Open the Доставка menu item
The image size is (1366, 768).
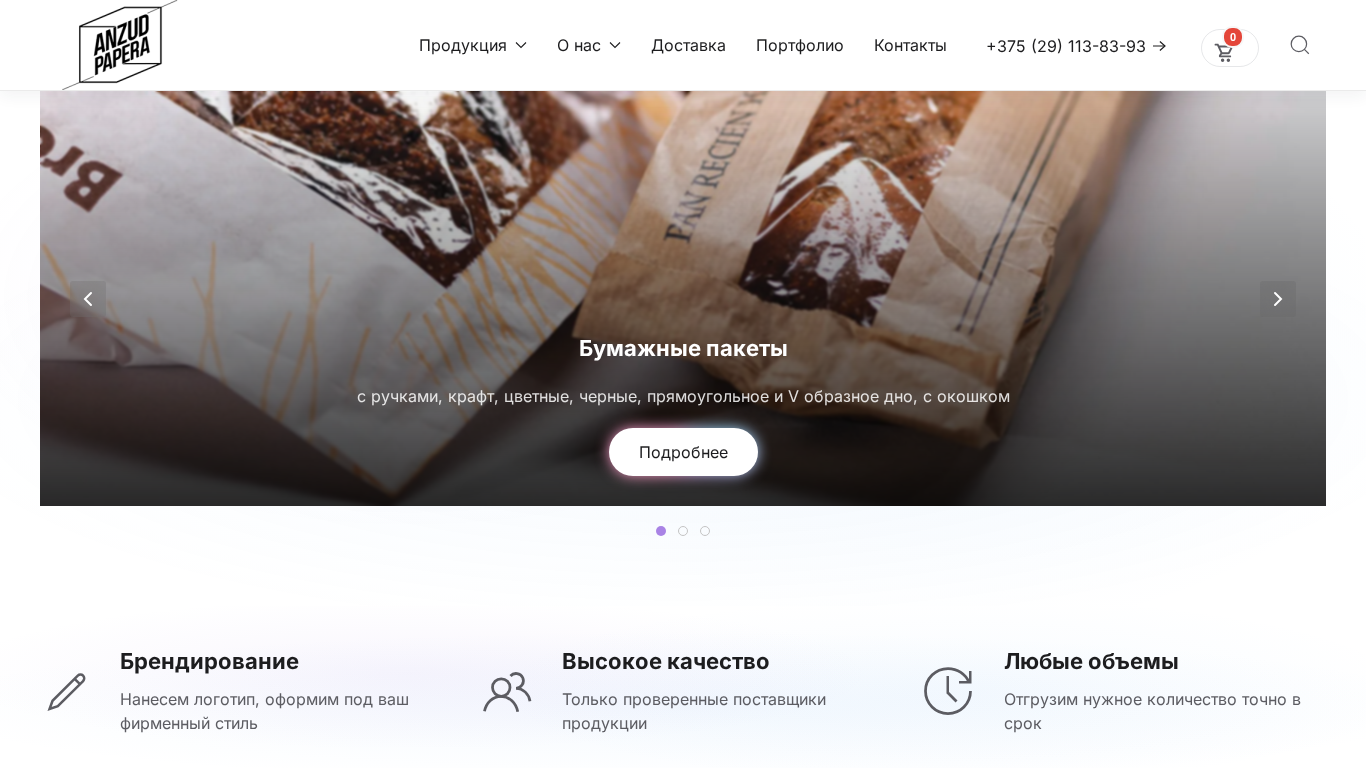688,45
